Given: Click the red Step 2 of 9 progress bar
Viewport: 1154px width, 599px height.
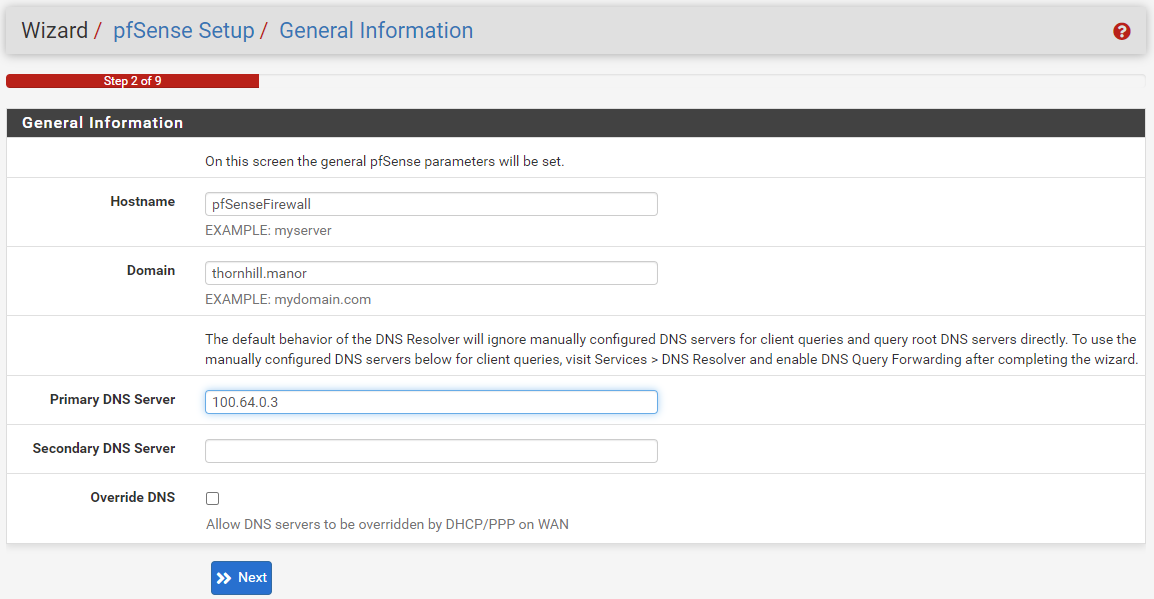Looking at the screenshot, I should [132, 81].
